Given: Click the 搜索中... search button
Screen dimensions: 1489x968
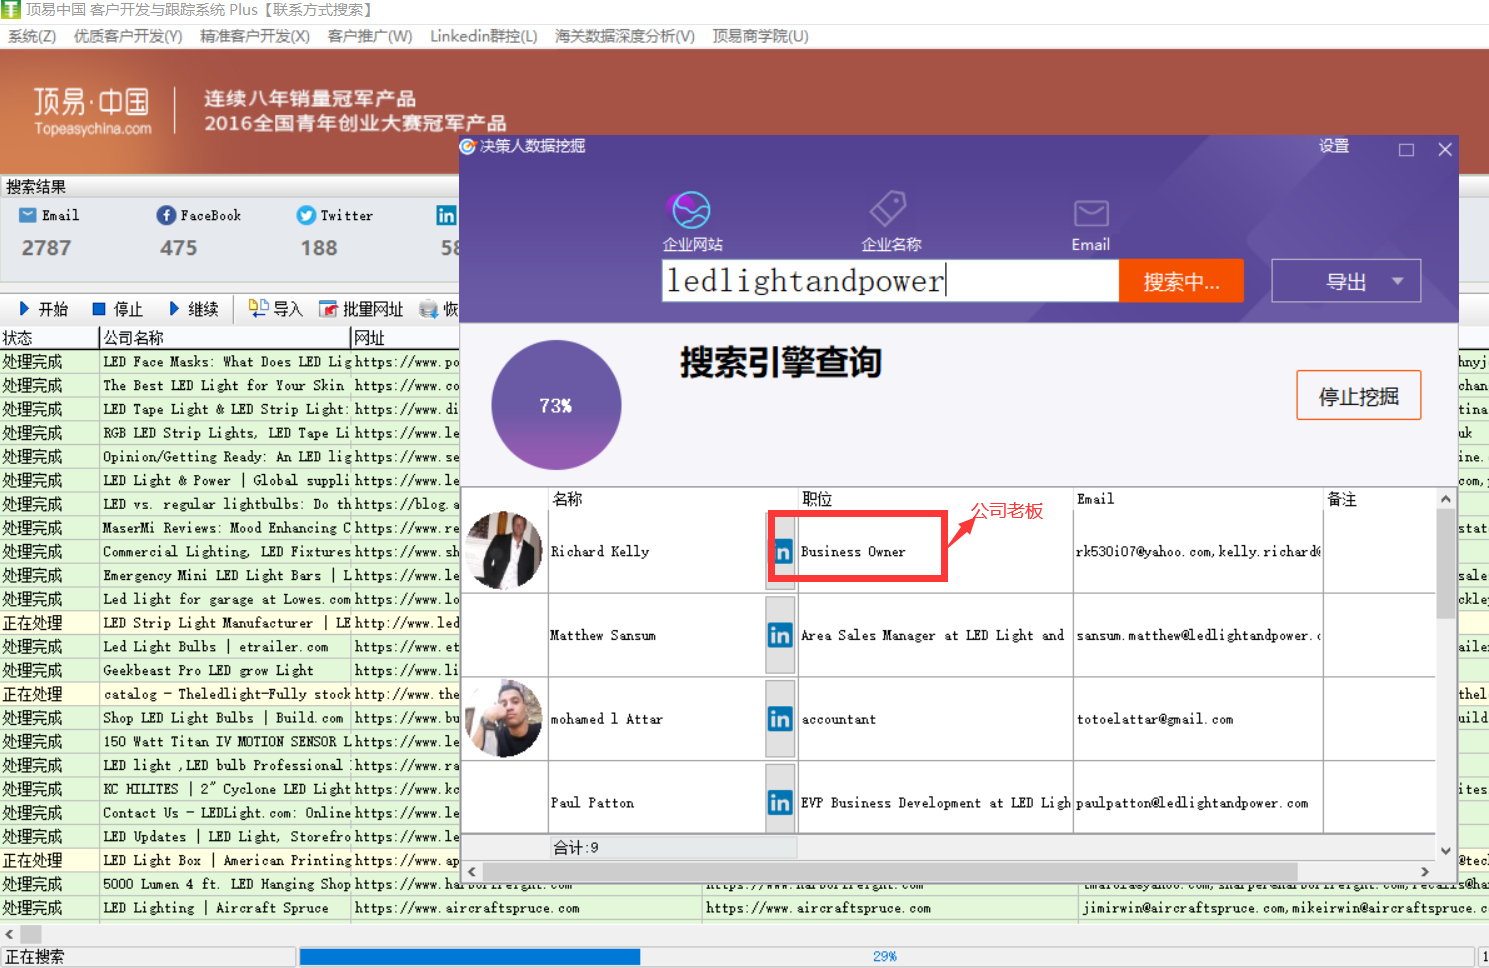Looking at the screenshot, I should (x=1181, y=281).
